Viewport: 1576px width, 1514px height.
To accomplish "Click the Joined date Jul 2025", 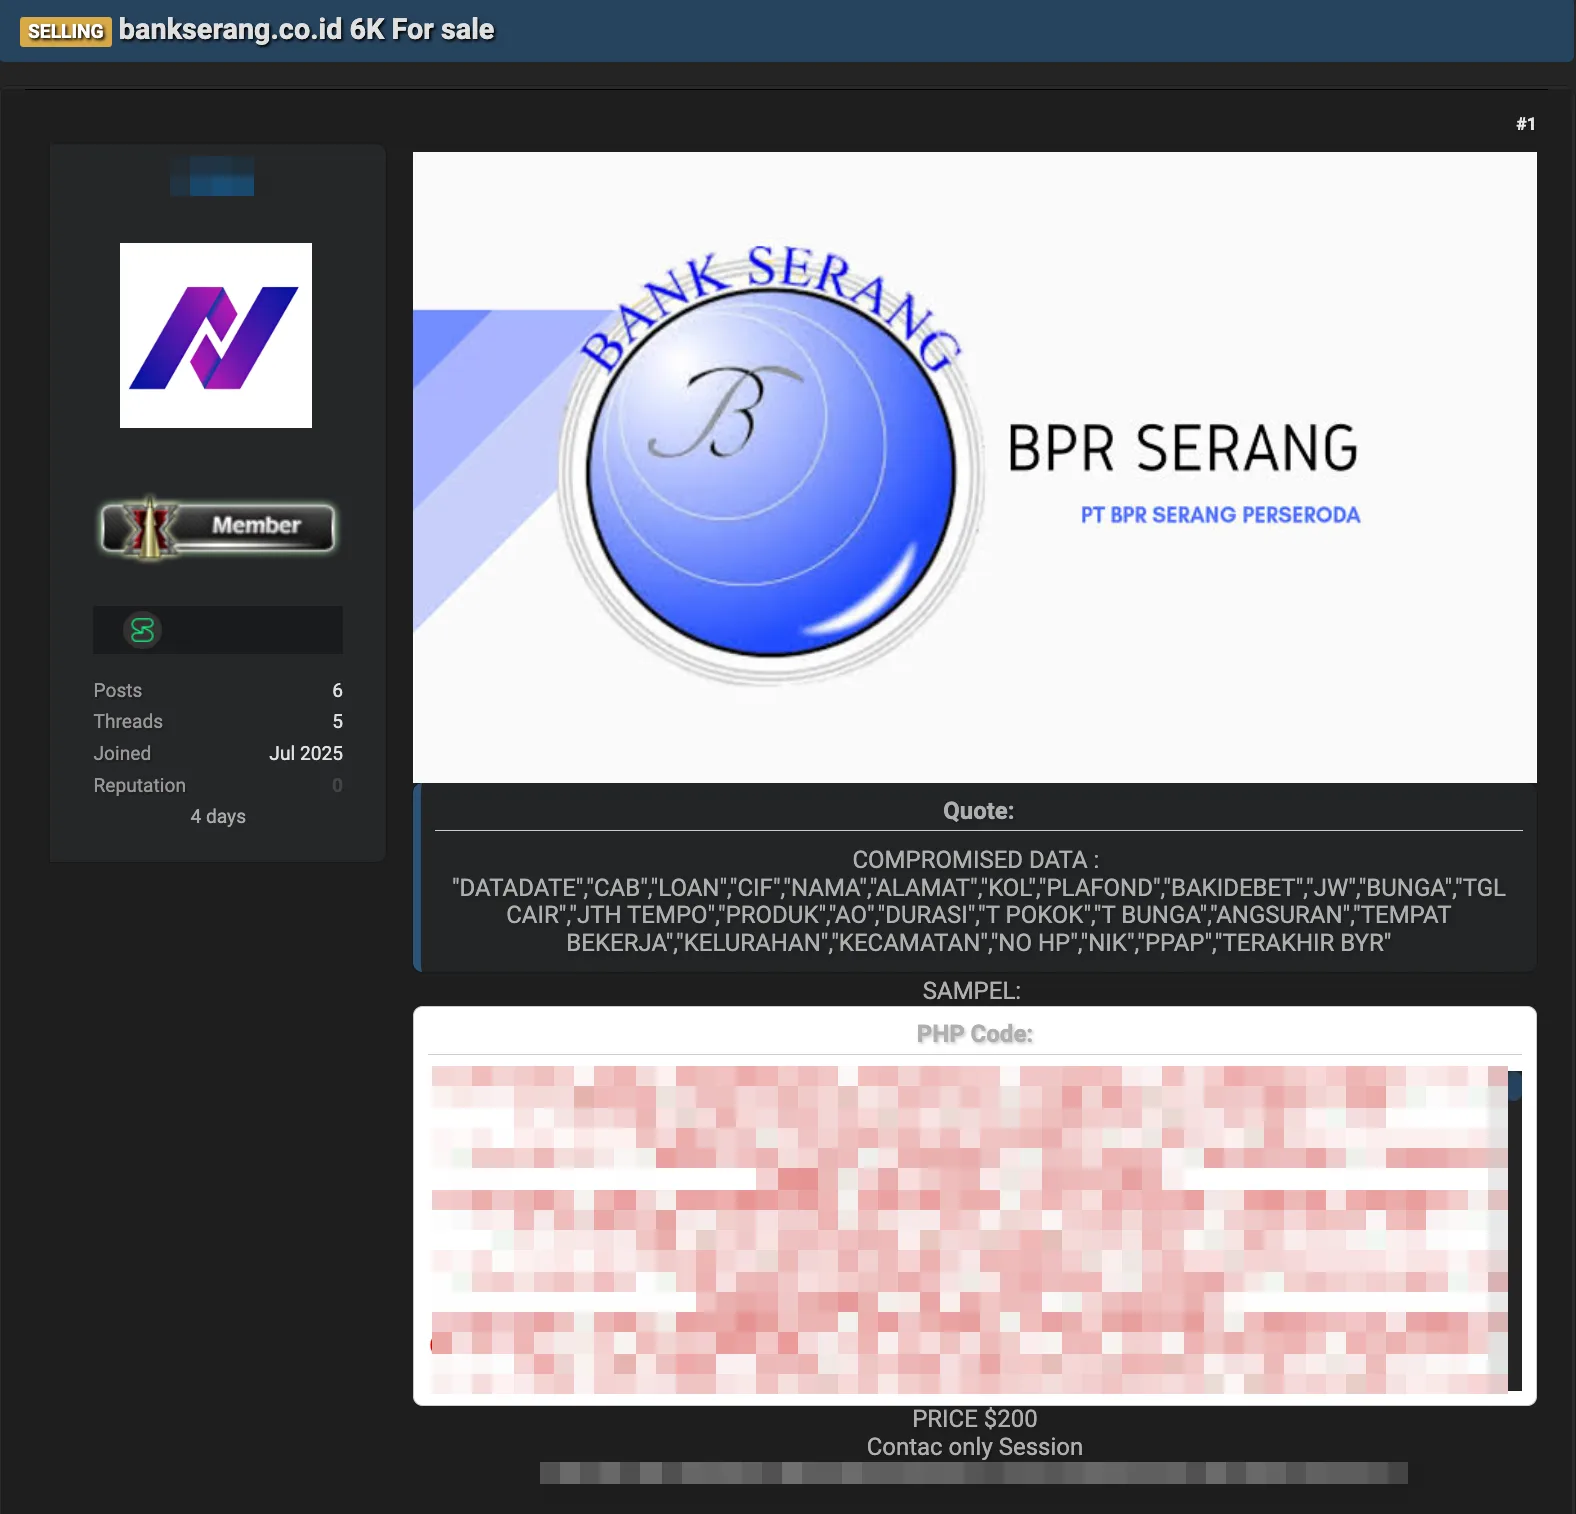I will coord(306,753).
